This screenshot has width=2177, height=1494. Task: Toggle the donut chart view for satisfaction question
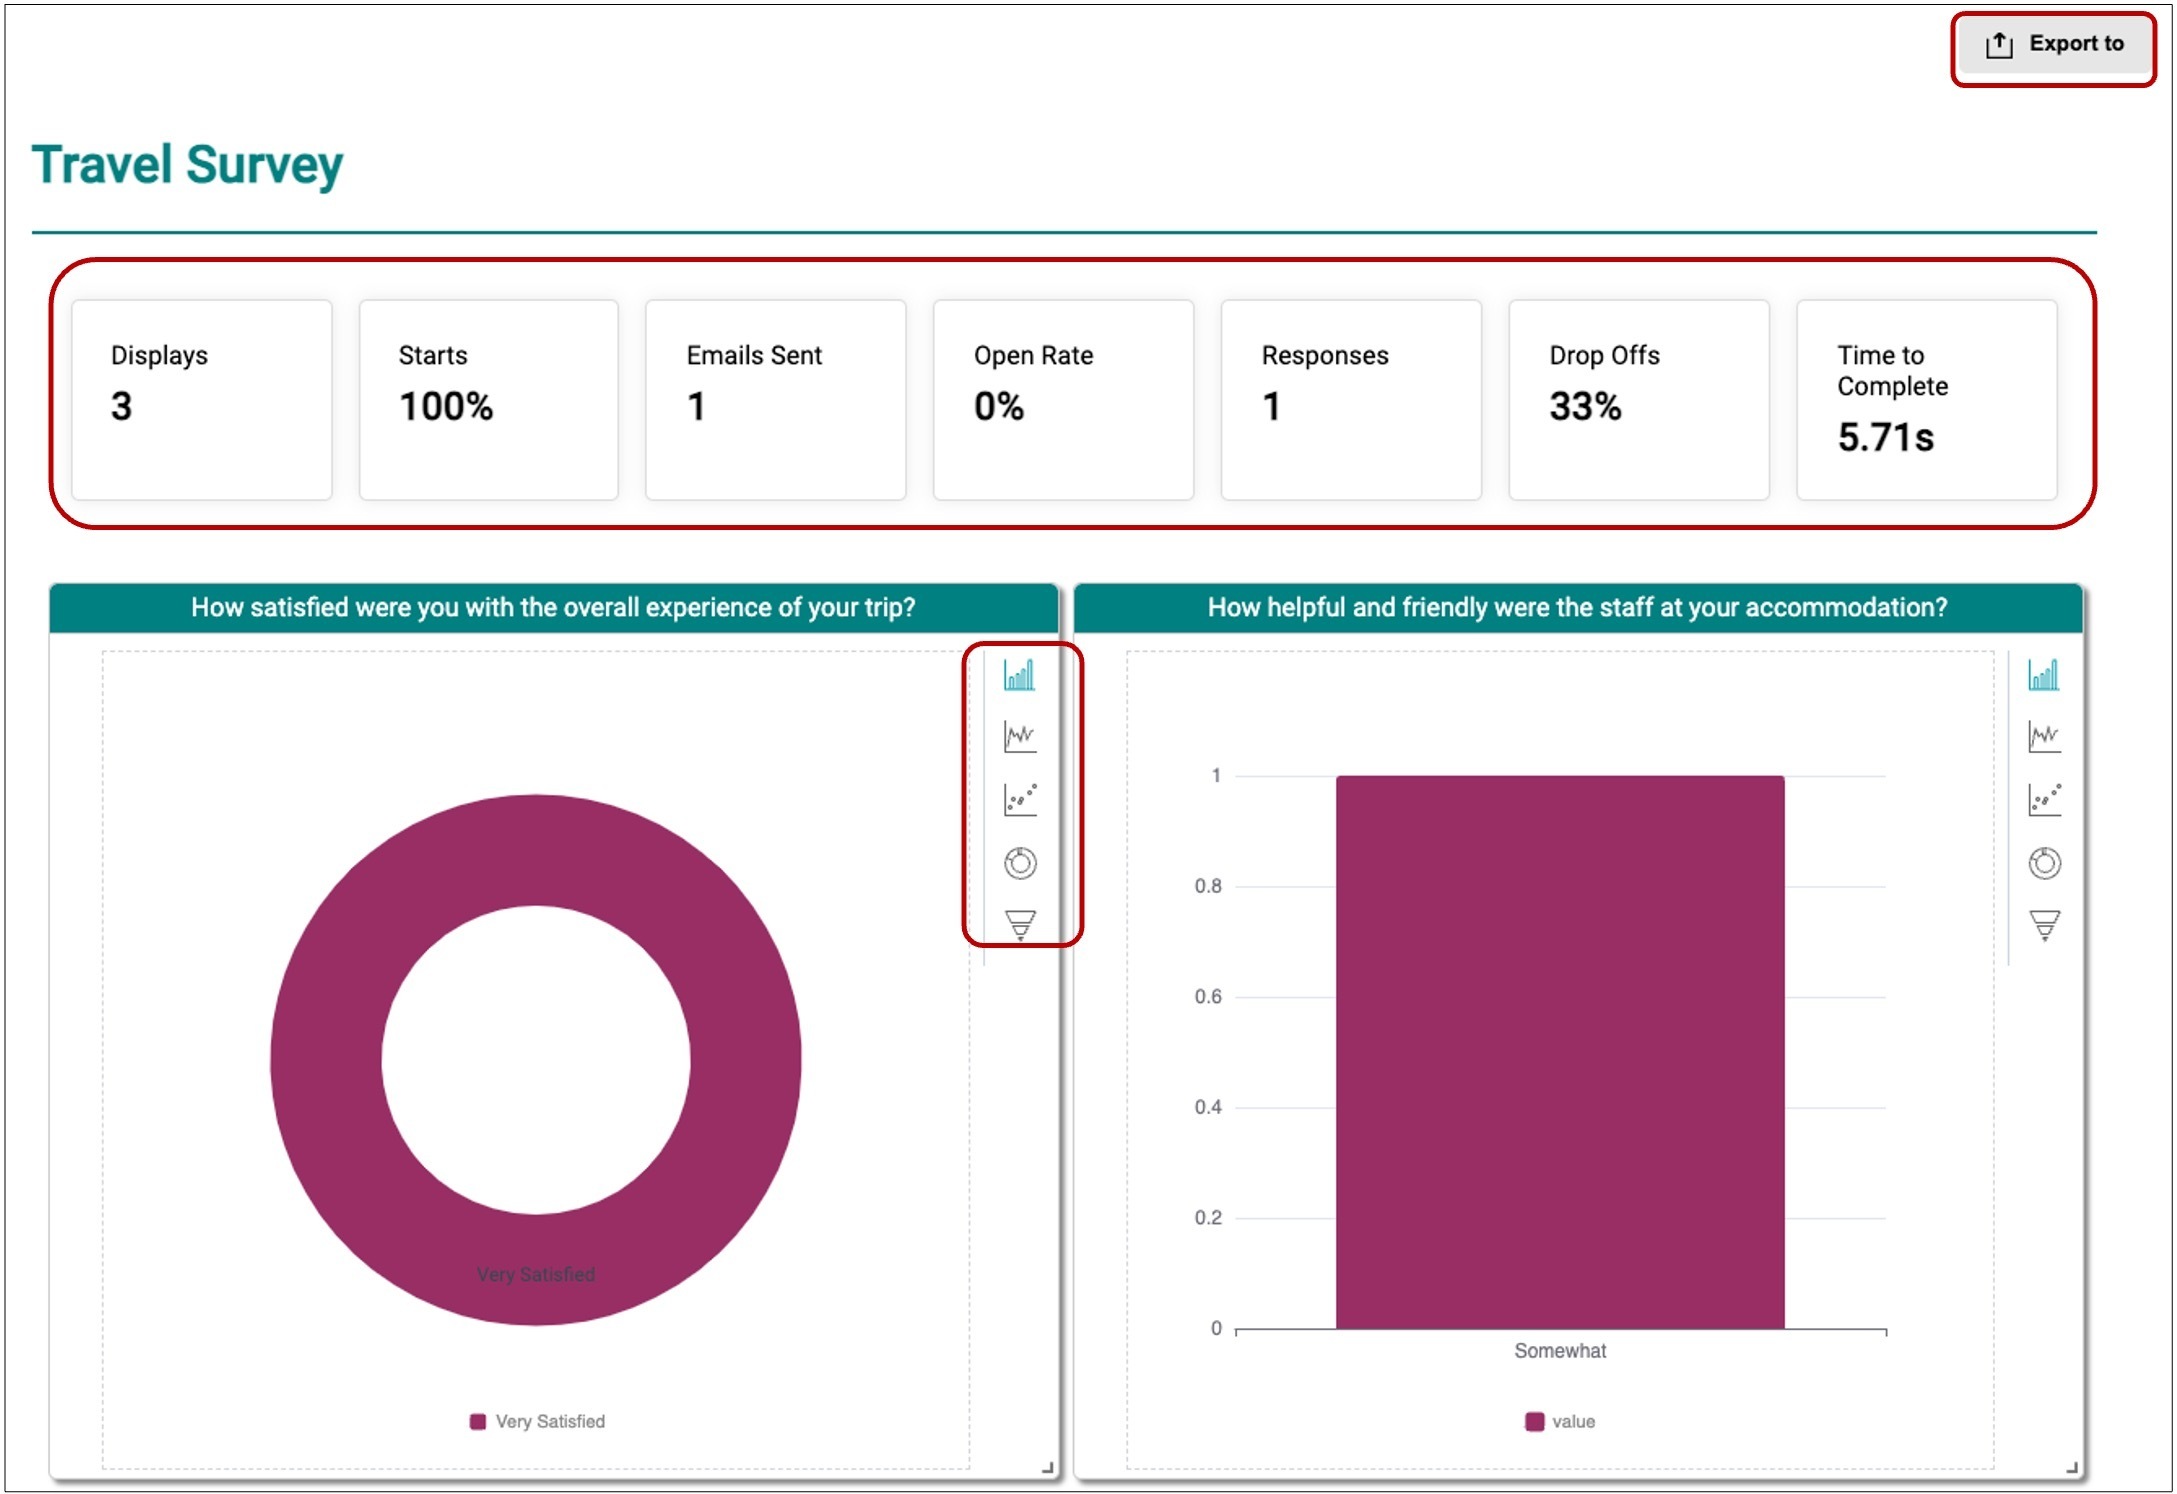click(1021, 860)
